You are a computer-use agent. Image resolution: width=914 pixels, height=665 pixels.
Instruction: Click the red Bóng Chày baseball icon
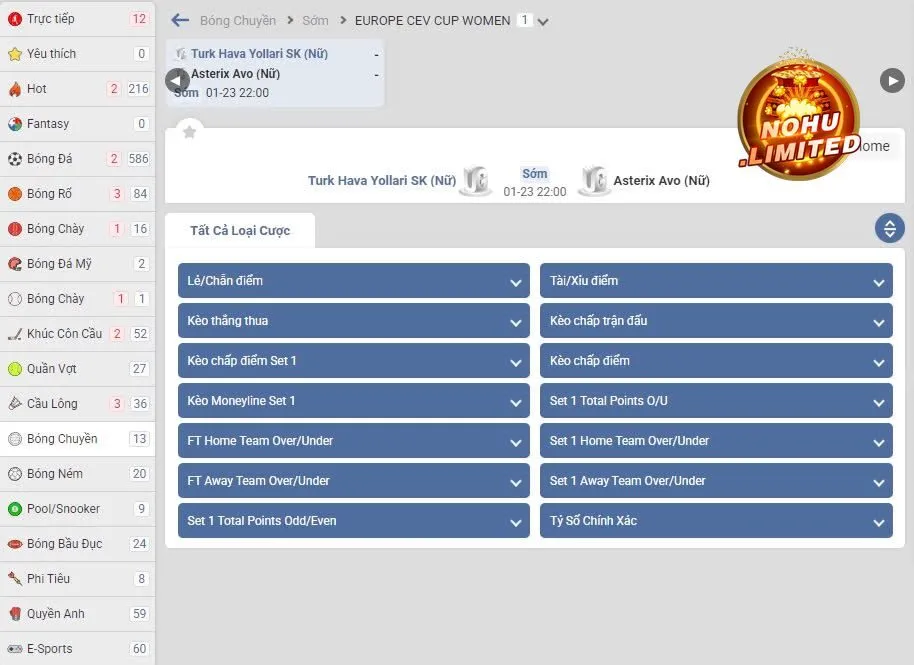(x=15, y=229)
